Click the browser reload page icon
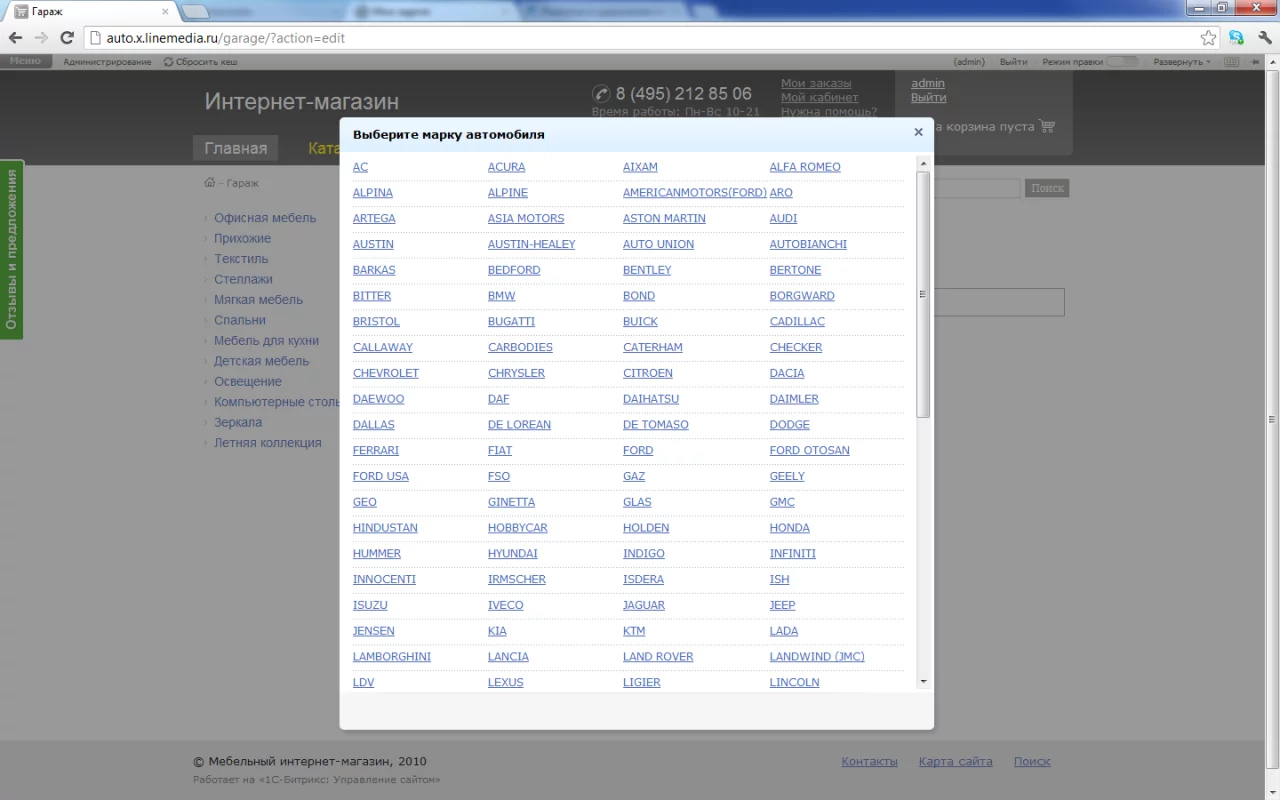1280x800 pixels. [67, 38]
